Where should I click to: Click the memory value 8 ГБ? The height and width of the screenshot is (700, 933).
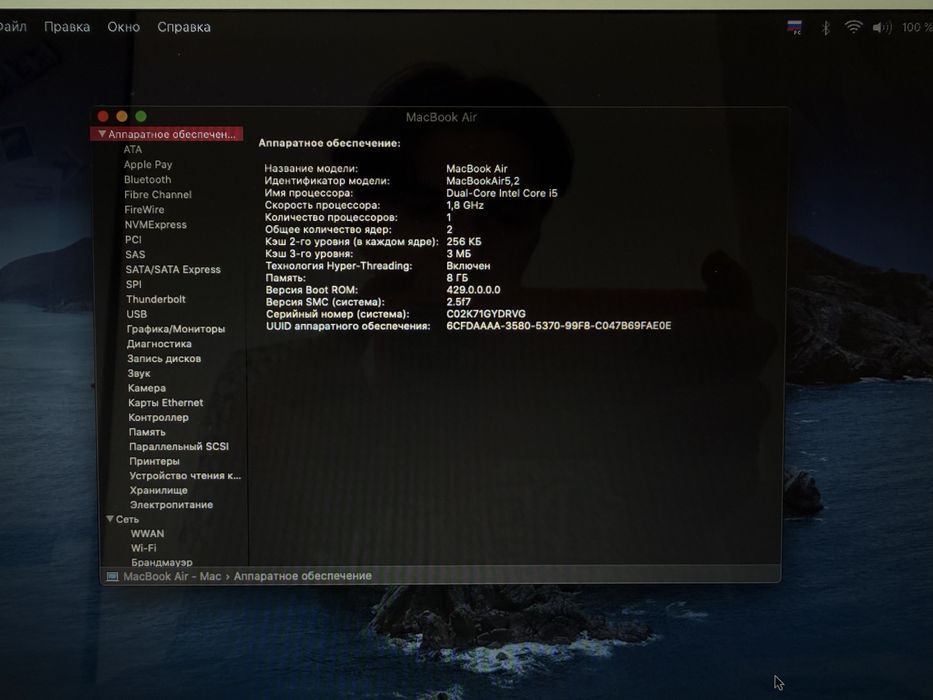457,278
